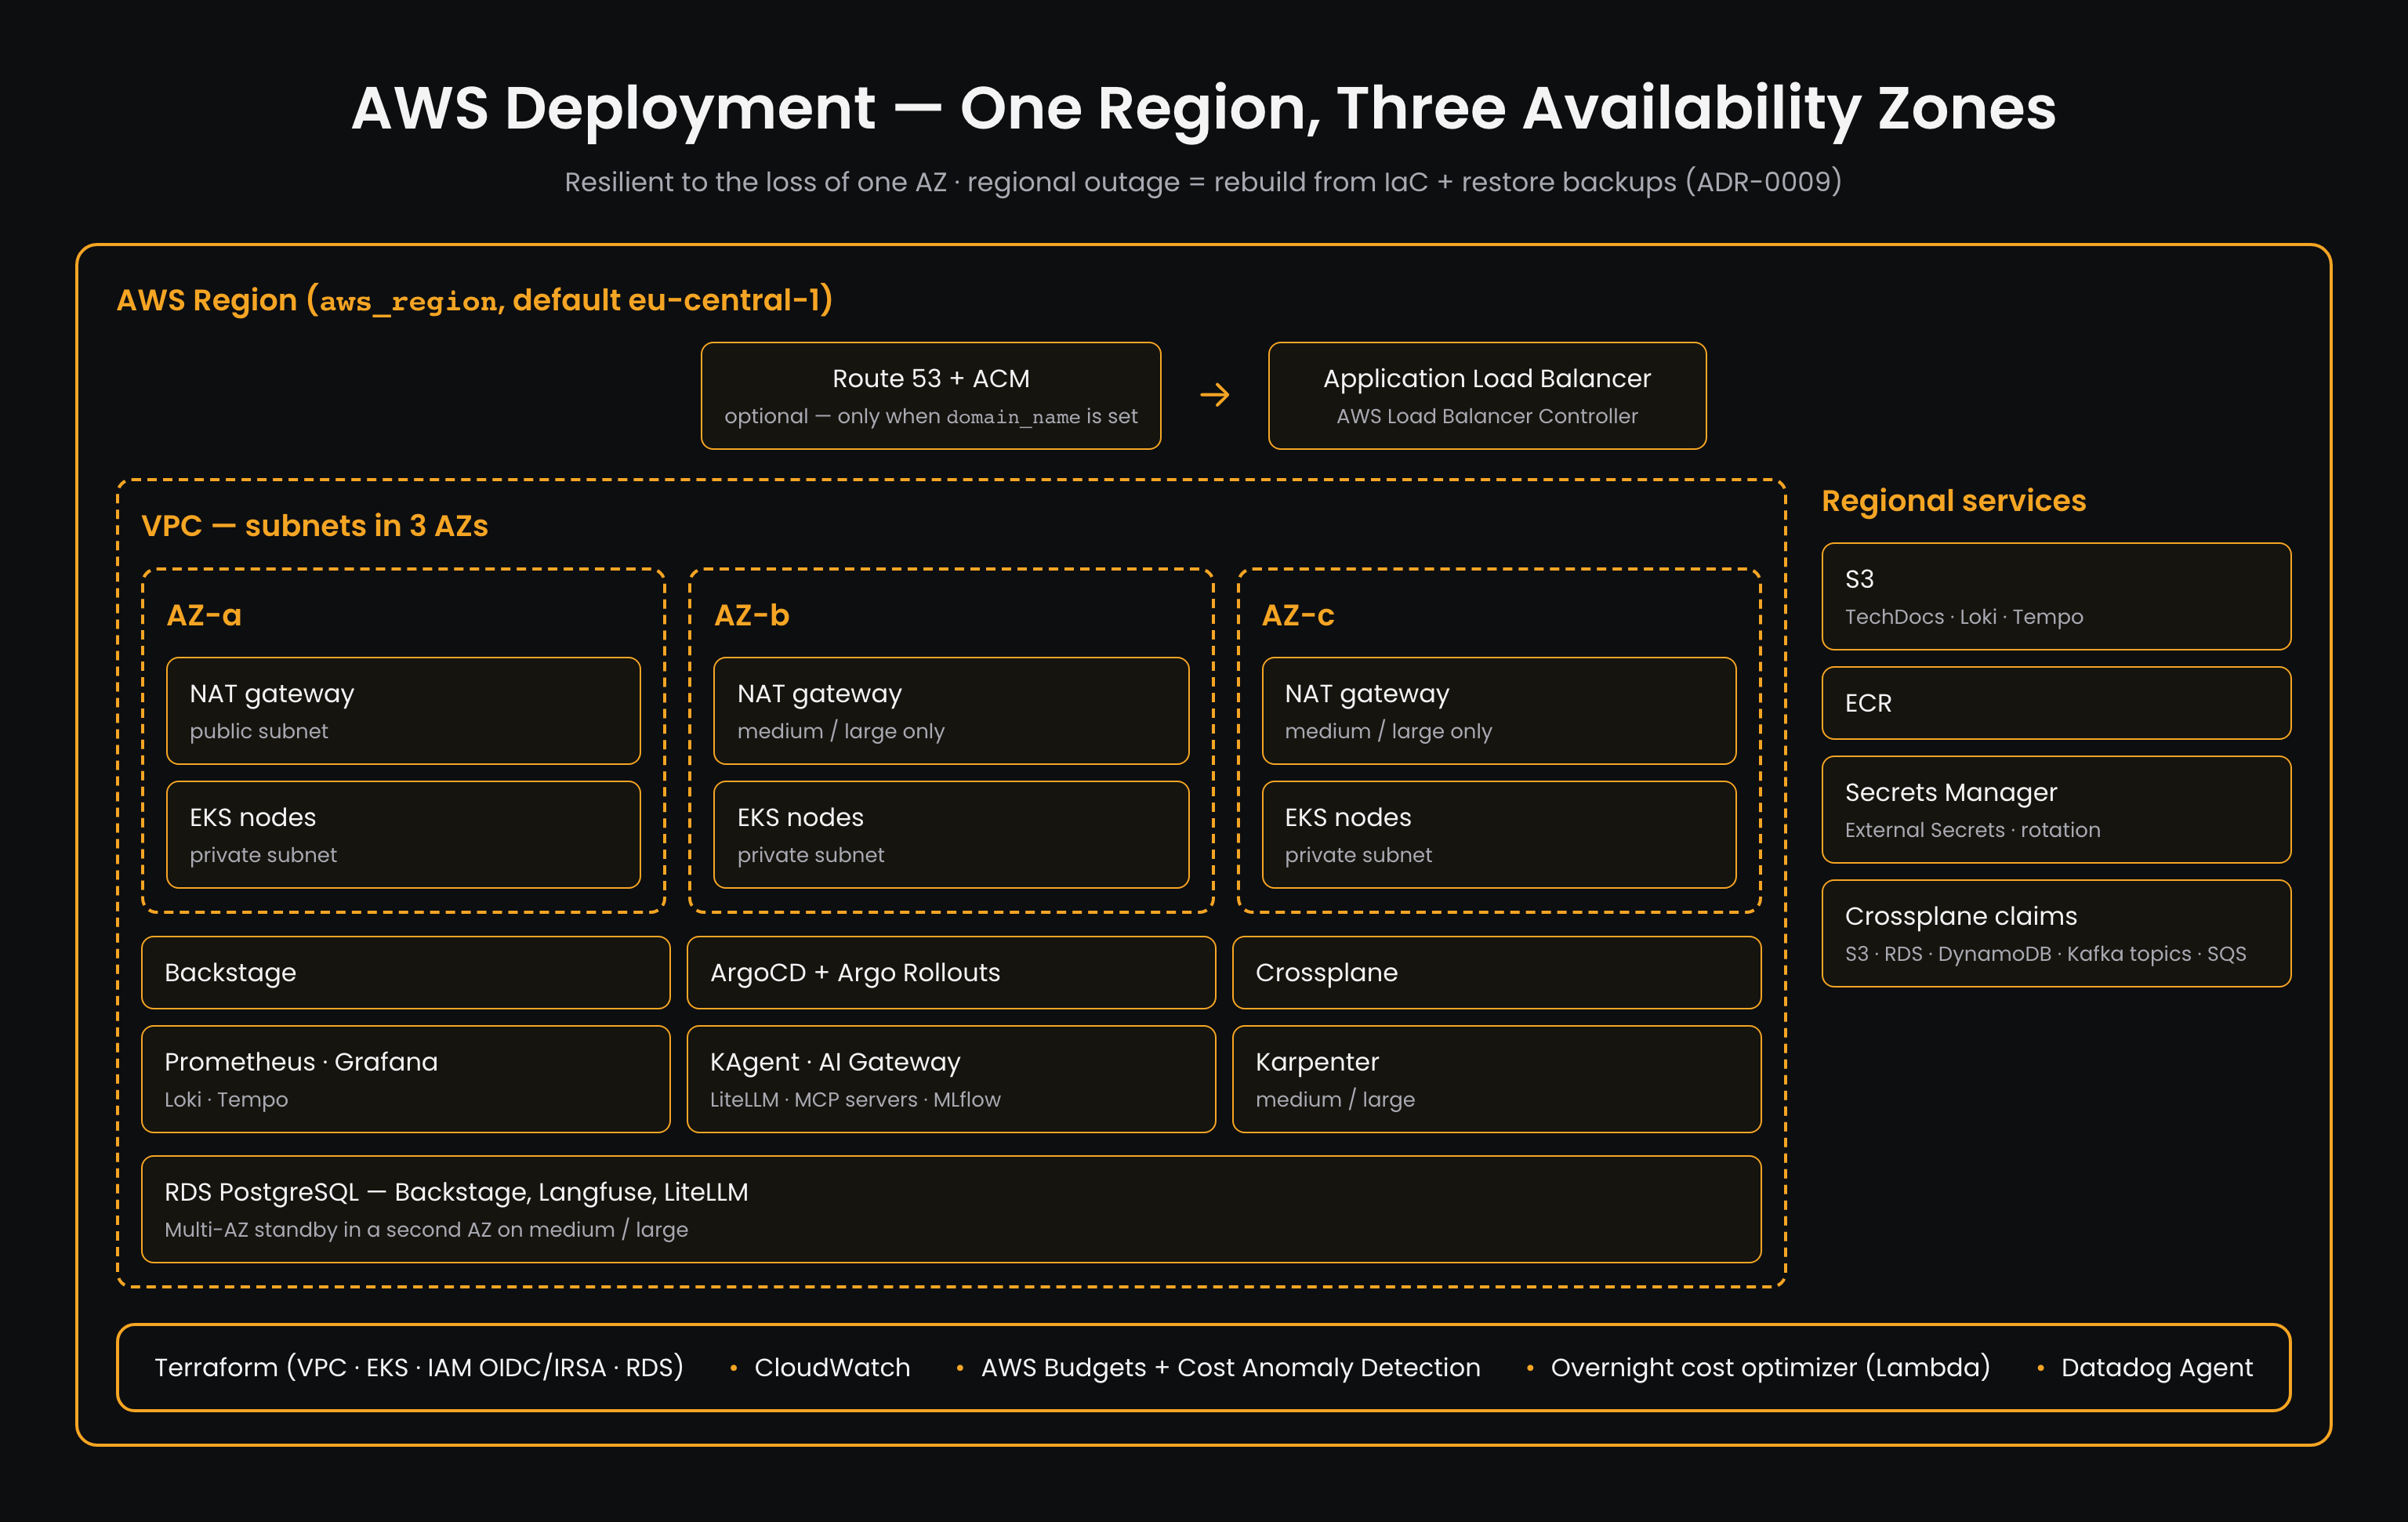Click the 'CloudWatch' text in the bottom bar

point(832,1368)
